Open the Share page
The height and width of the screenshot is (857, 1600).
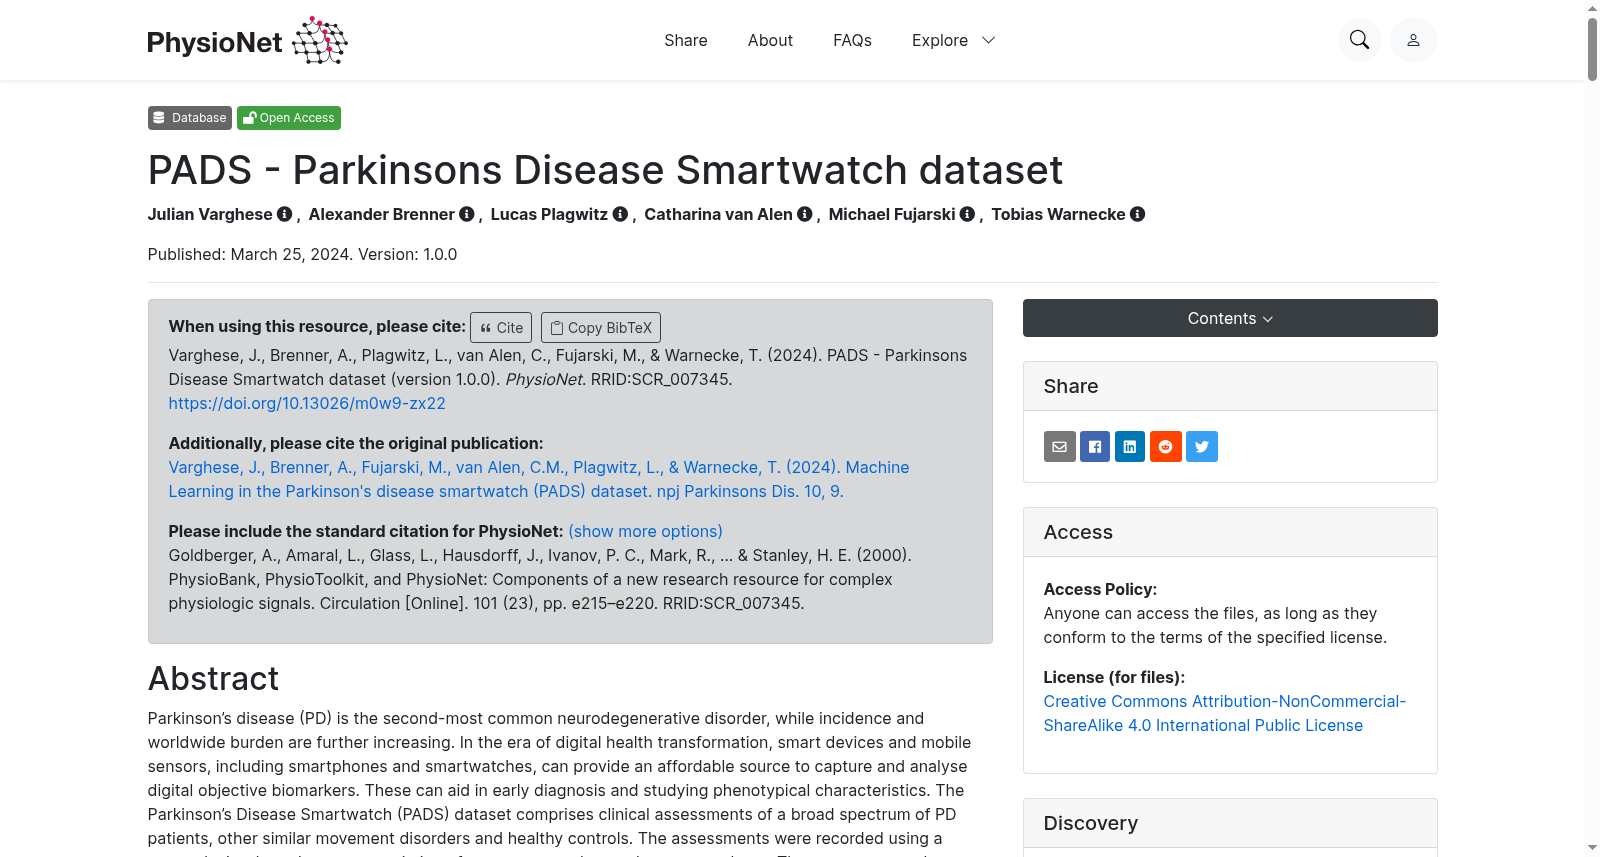tap(686, 40)
